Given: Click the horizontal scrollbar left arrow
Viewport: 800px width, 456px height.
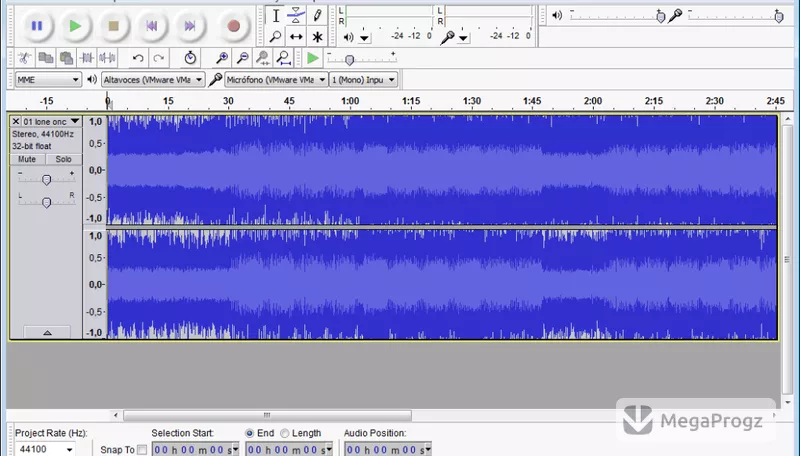Looking at the screenshot, I should 116,415.
